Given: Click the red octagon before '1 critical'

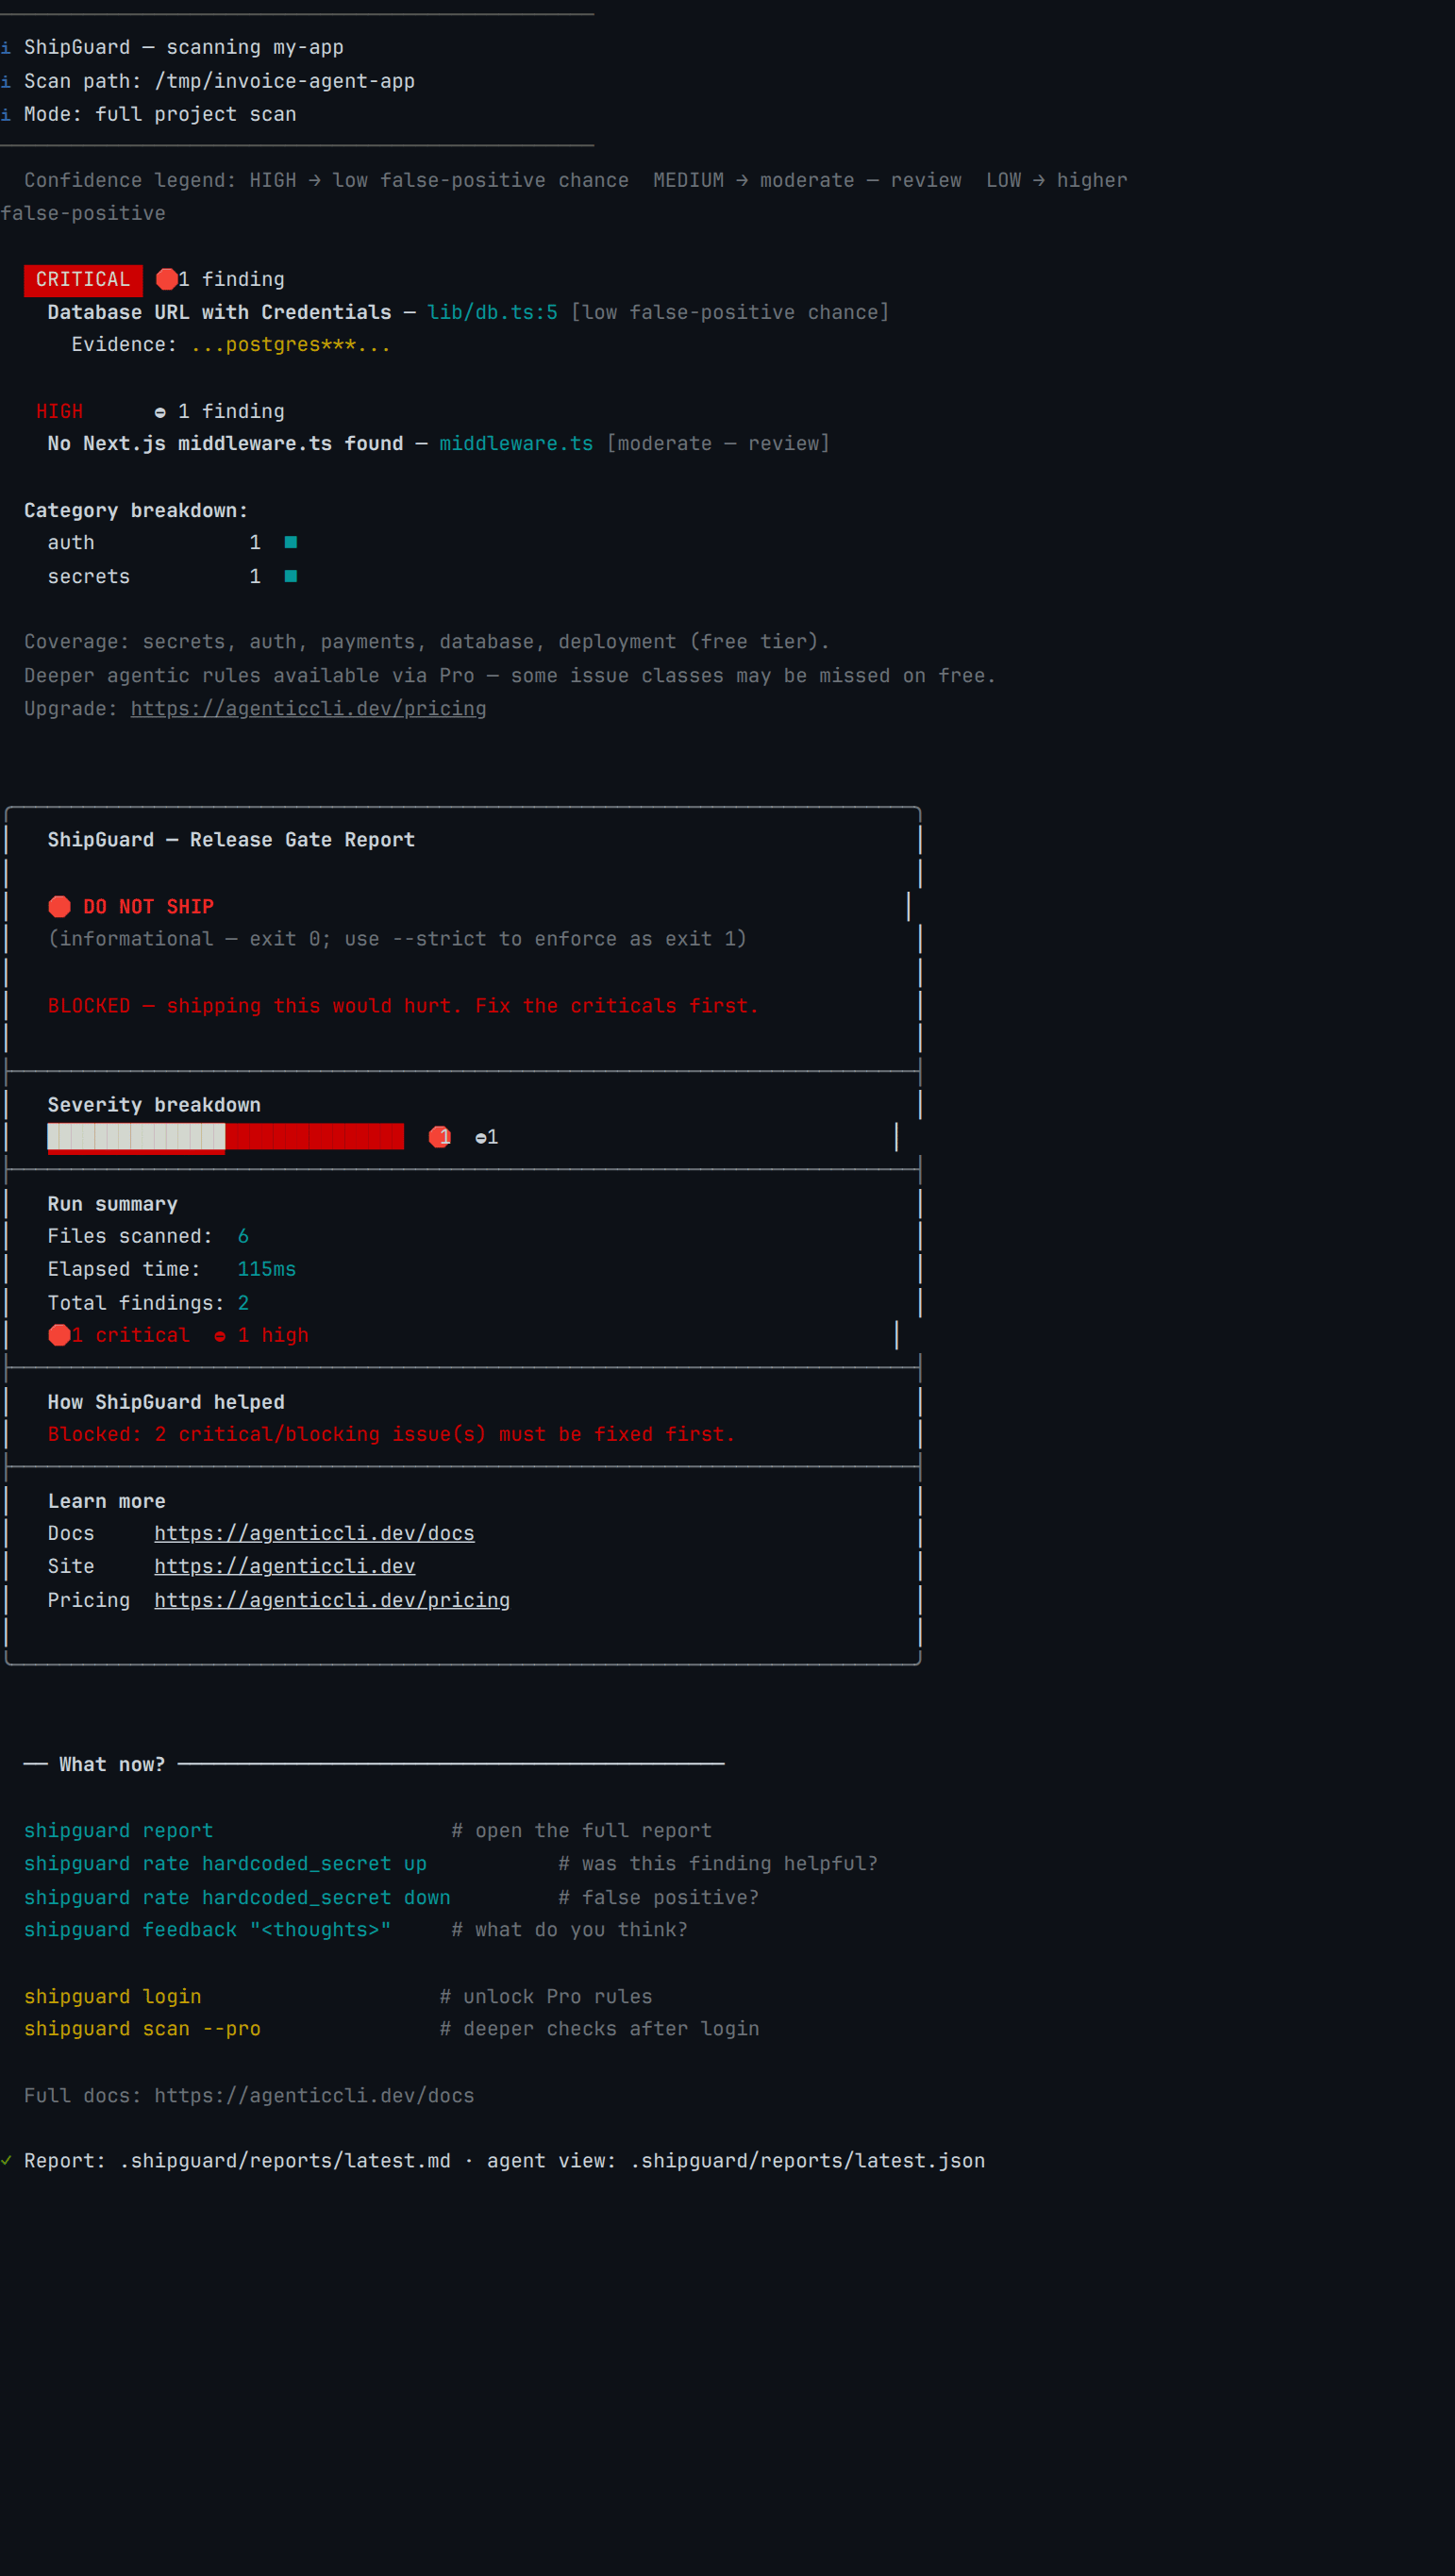Looking at the screenshot, I should 60,1335.
